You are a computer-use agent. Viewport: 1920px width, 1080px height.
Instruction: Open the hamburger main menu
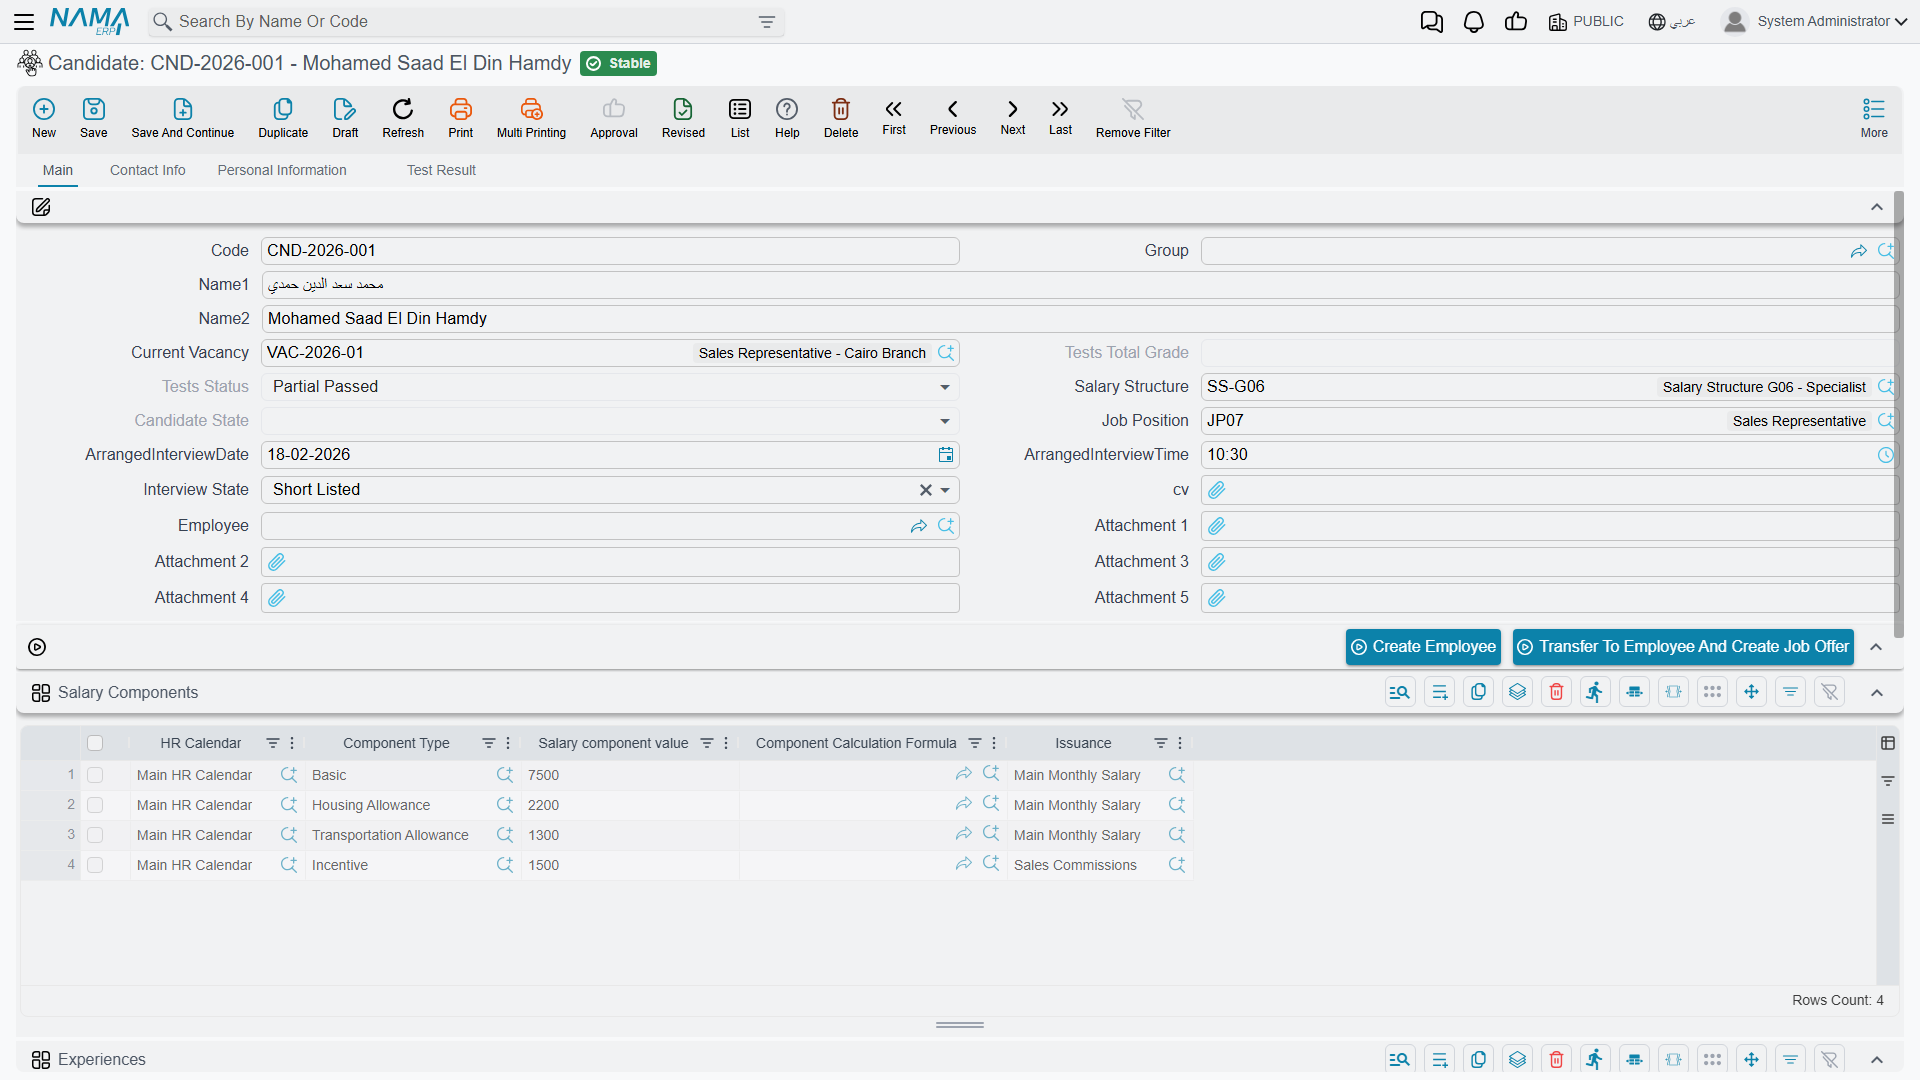pos(25,21)
